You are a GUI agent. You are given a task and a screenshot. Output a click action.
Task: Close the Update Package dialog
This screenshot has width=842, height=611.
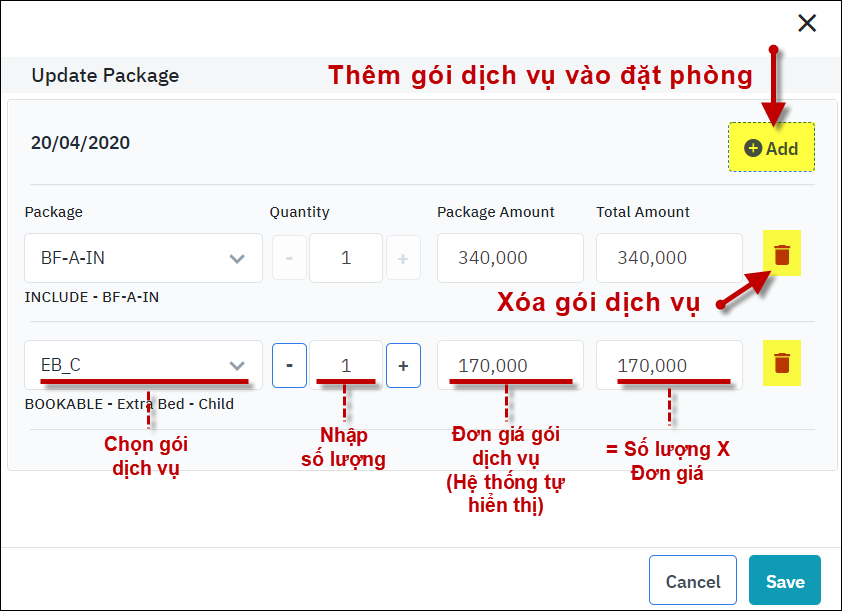click(x=806, y=23)
